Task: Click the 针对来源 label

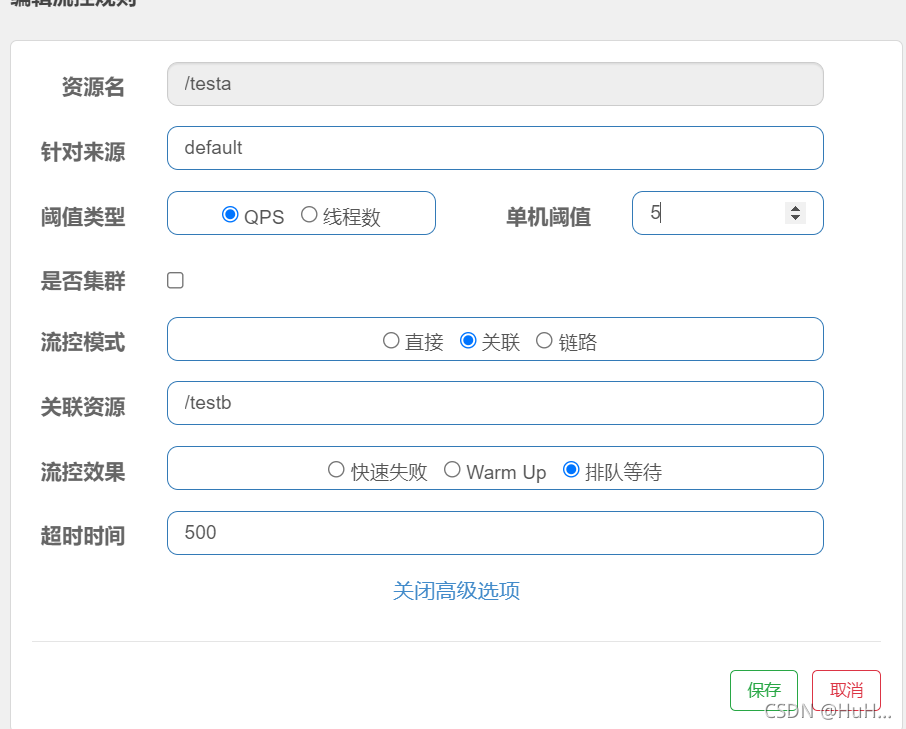Action: 83,153
